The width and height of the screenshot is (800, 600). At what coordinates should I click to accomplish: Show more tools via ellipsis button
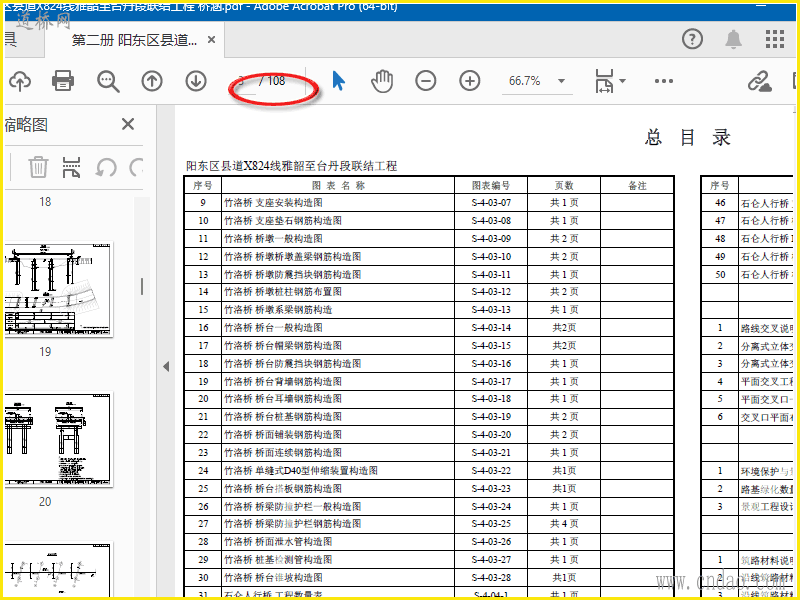pyautogui.click(x=664, y=81)
